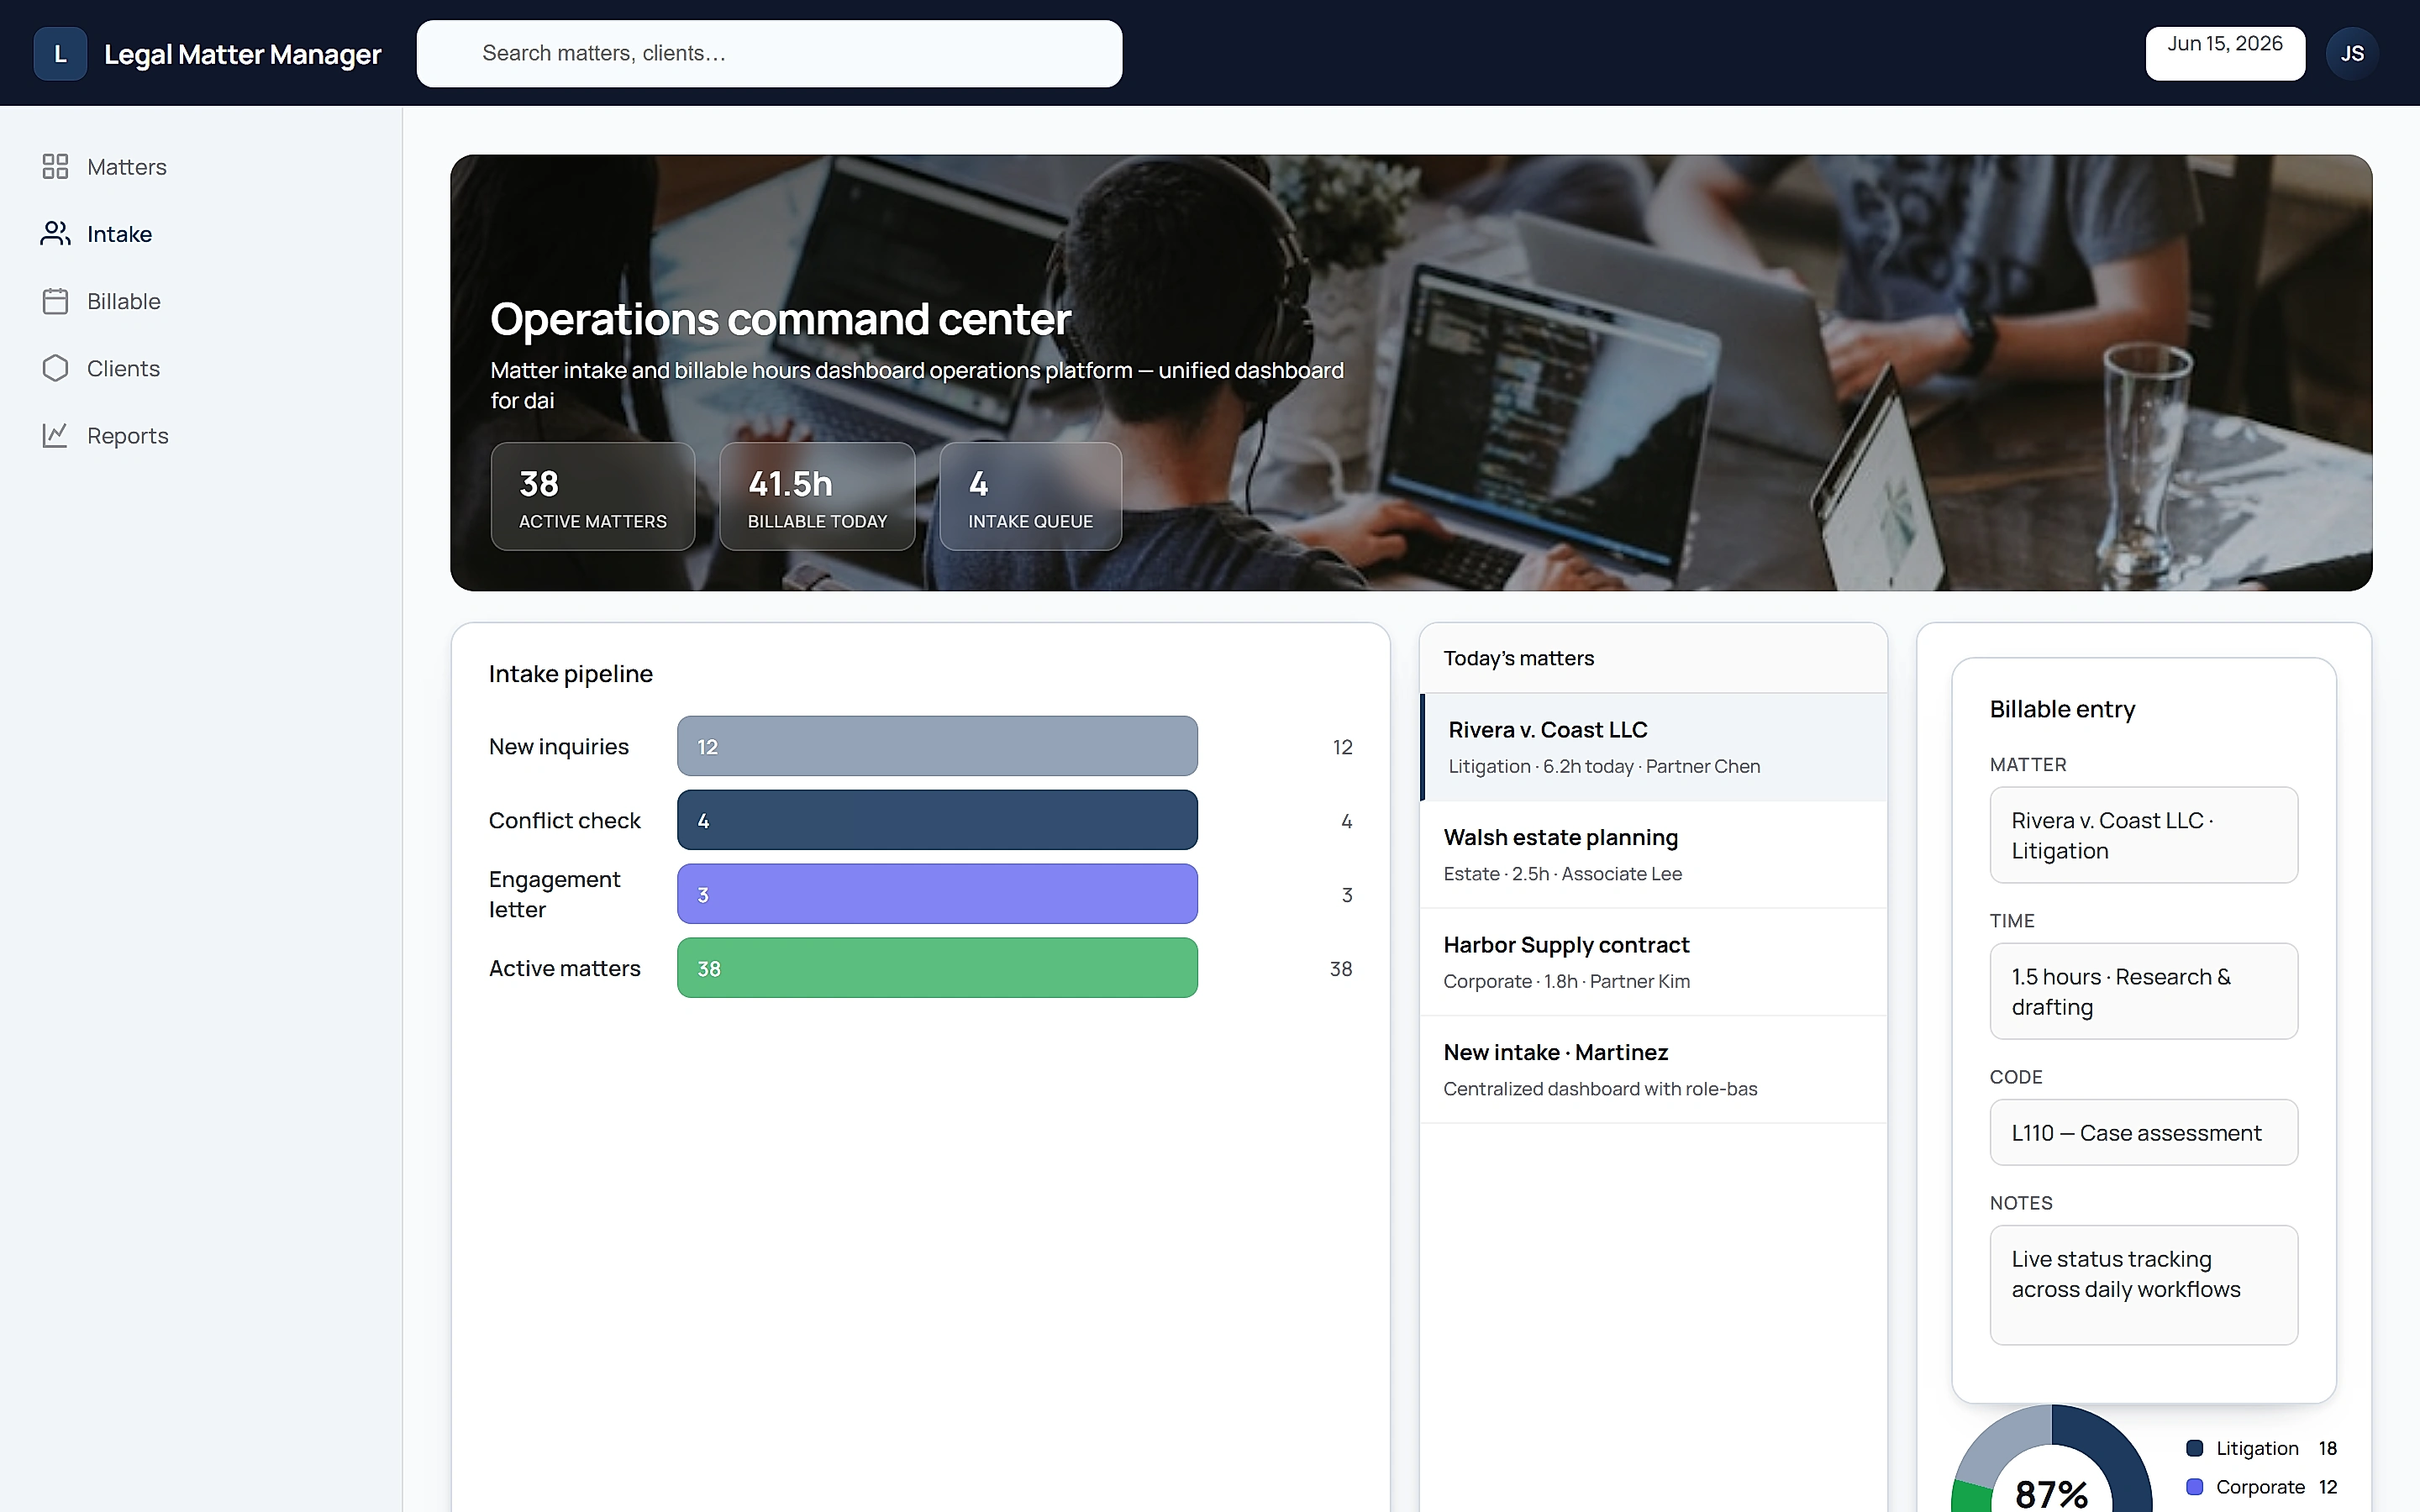Select the 41.5h Billable Today stat card
The width and height of the screenshot is (2420, 1512).
coord(817,496)
